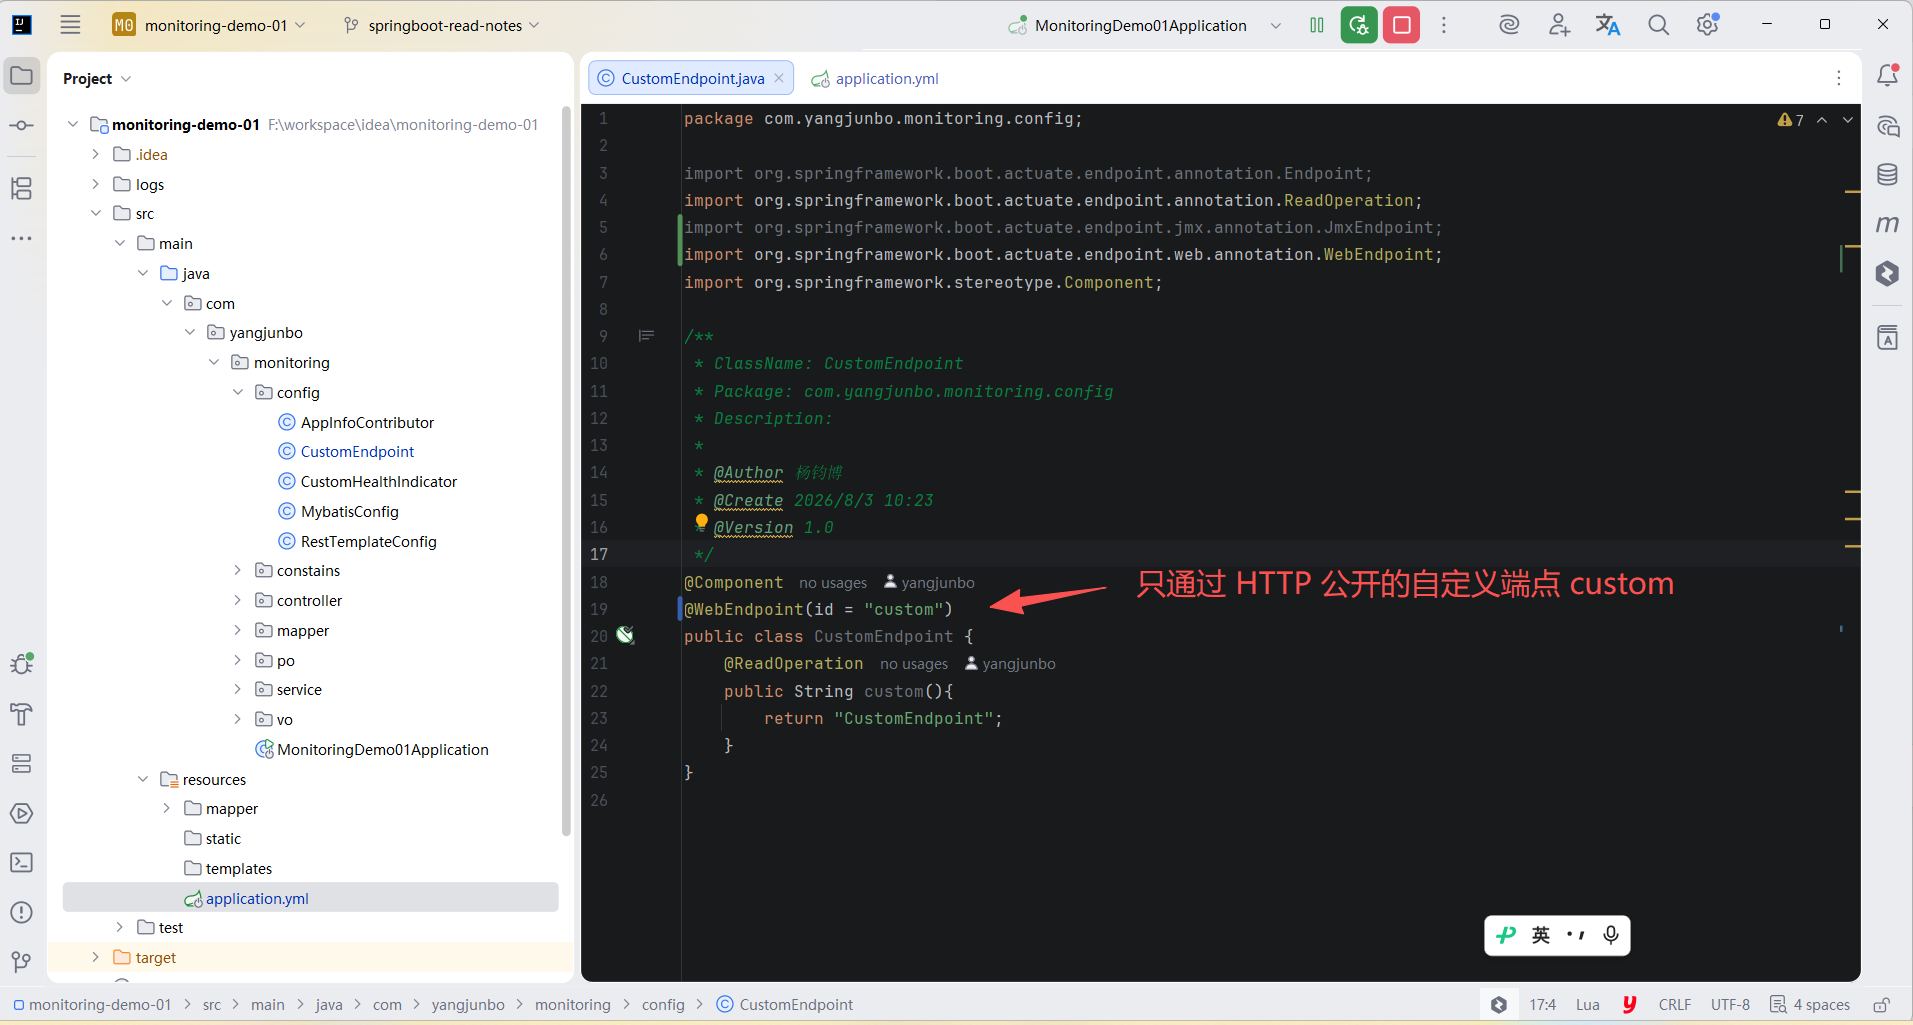Open the Maven tool window
1913x1025 pixels.
[x=1888, y=224]
